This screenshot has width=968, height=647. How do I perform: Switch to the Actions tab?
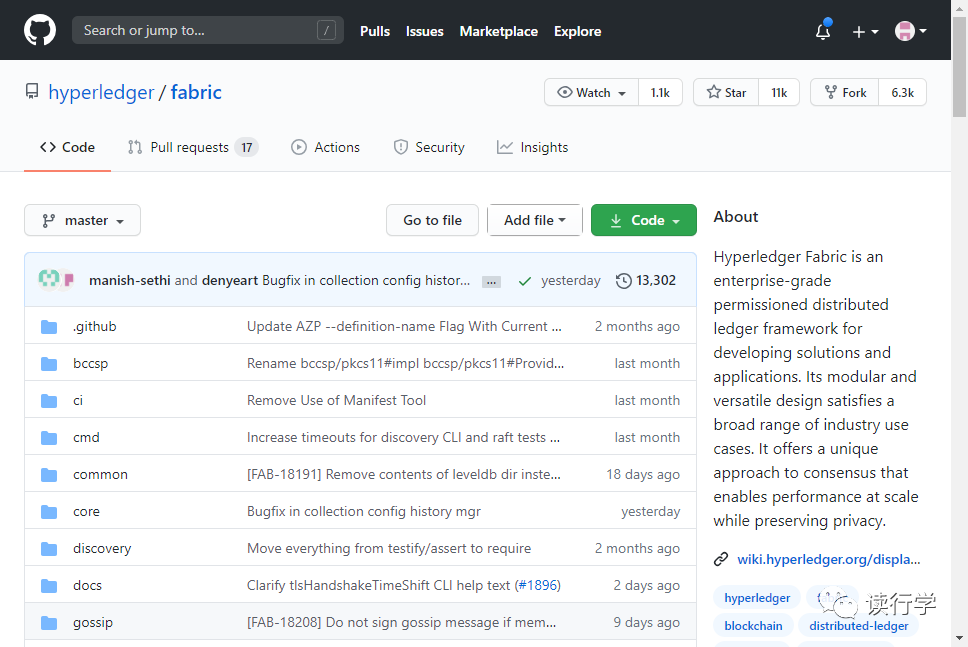pos(325,148)
